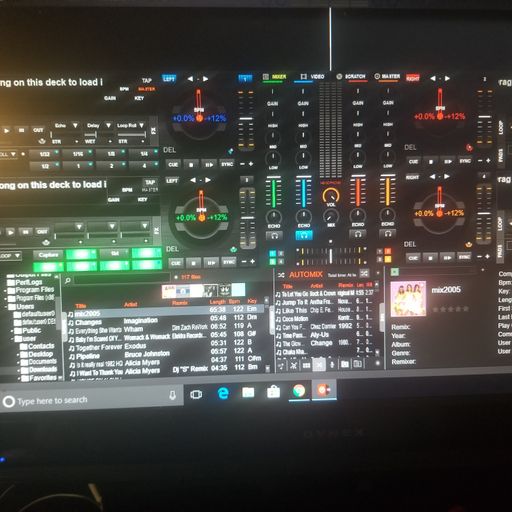Expand the Program Files folder
512x512 pixels.
click(x=6, y=290)
